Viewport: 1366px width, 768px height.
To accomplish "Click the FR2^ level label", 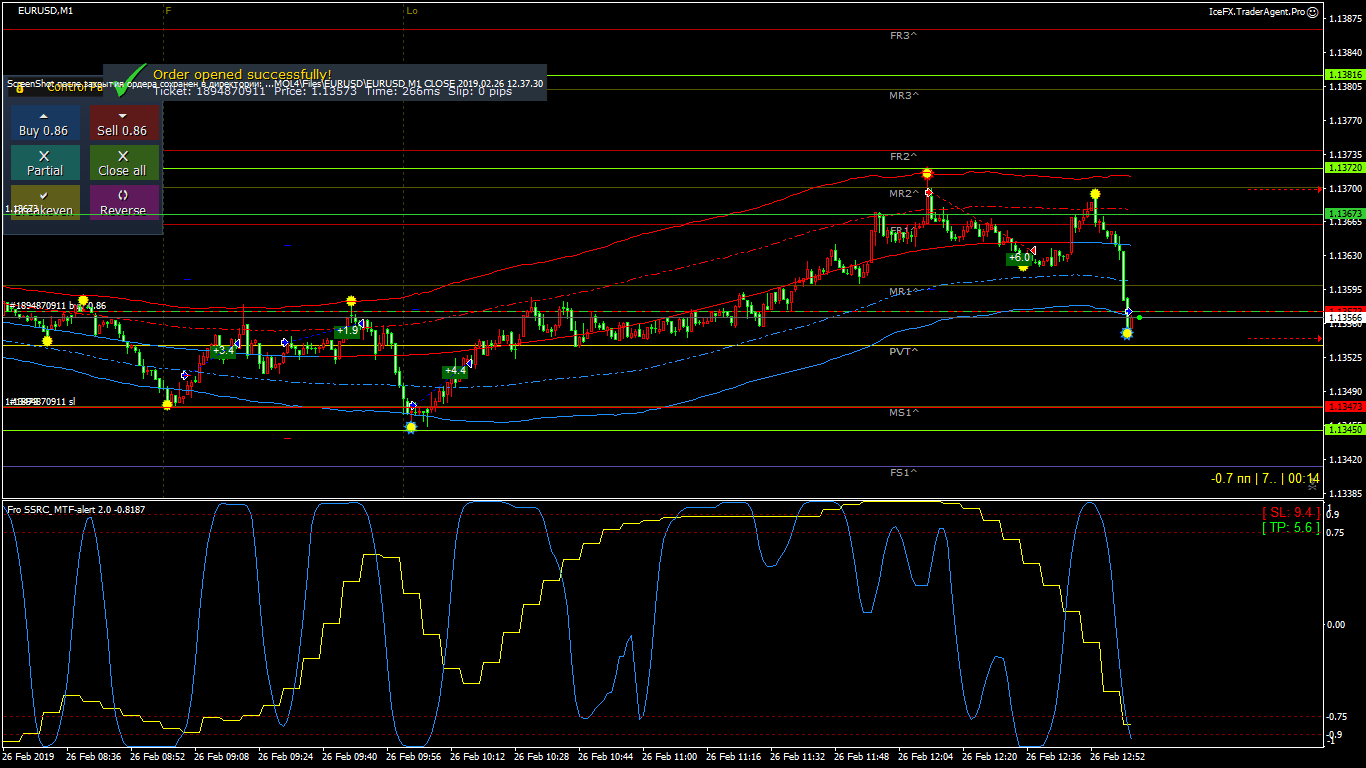I will pyautogui.click(x=904, y=157).
